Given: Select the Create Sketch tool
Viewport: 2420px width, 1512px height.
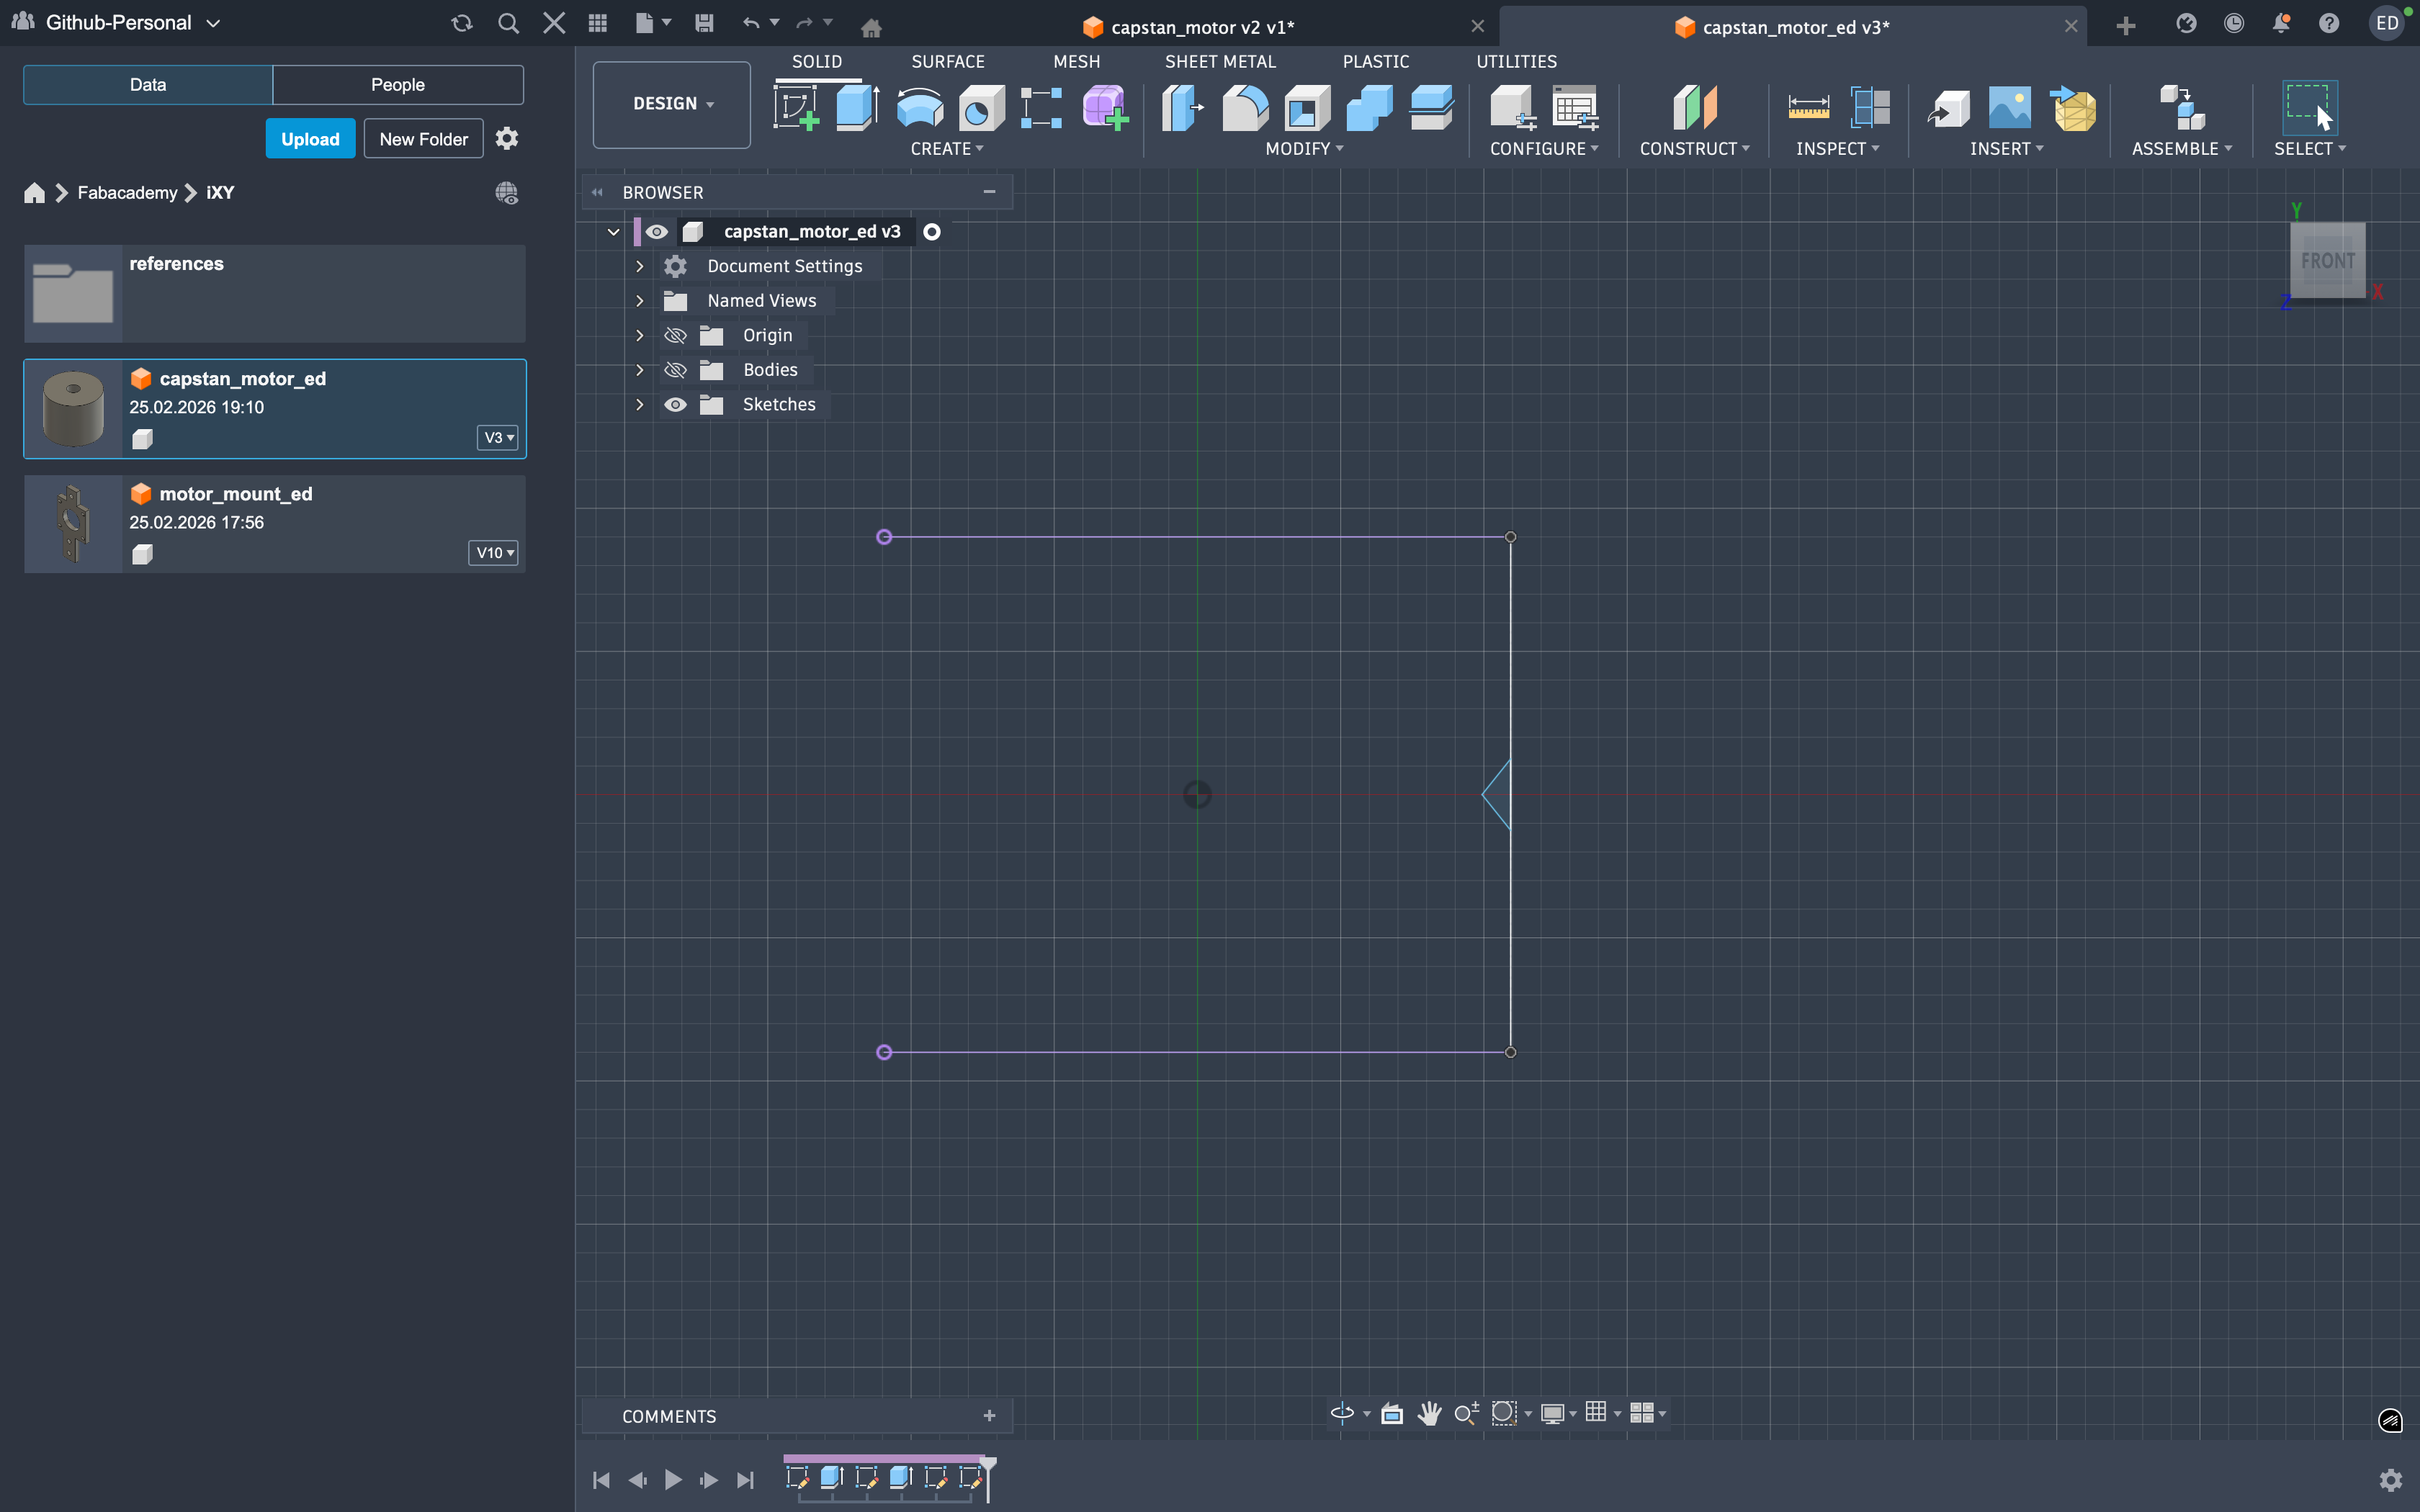Looking at the screenshot, I should (796, 107).
